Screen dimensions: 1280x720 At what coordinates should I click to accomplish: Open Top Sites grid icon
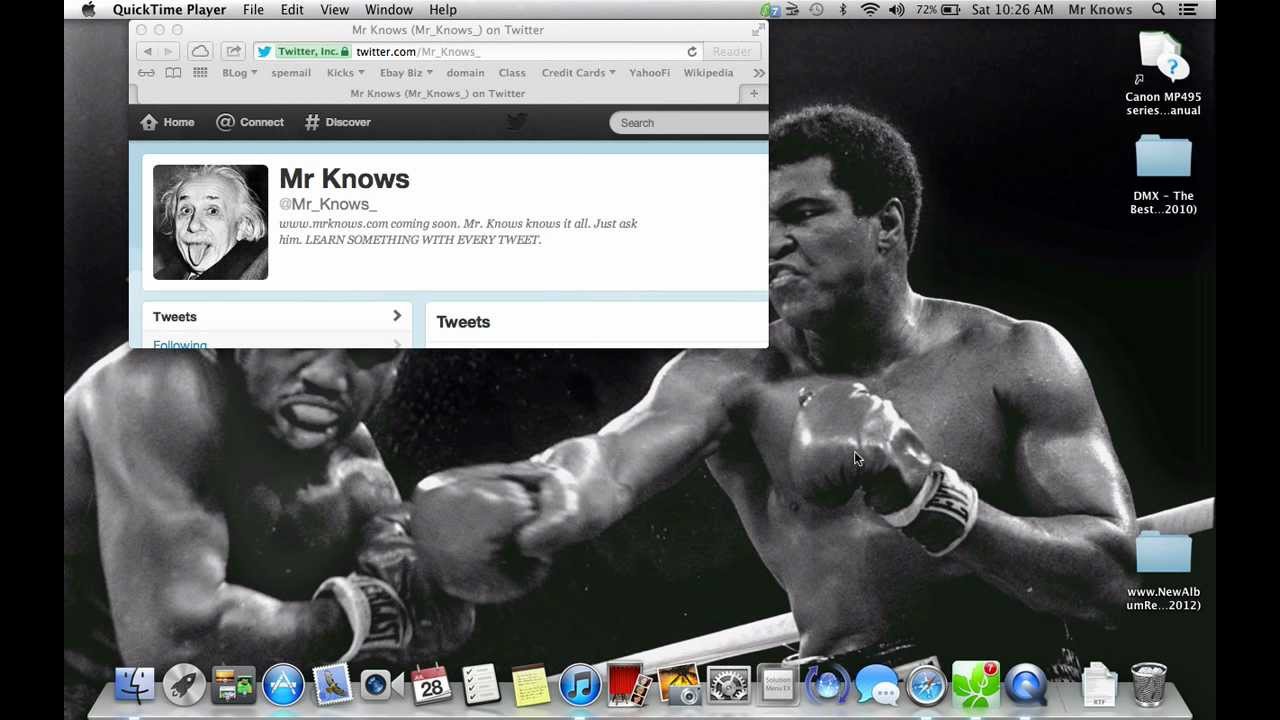200,73
